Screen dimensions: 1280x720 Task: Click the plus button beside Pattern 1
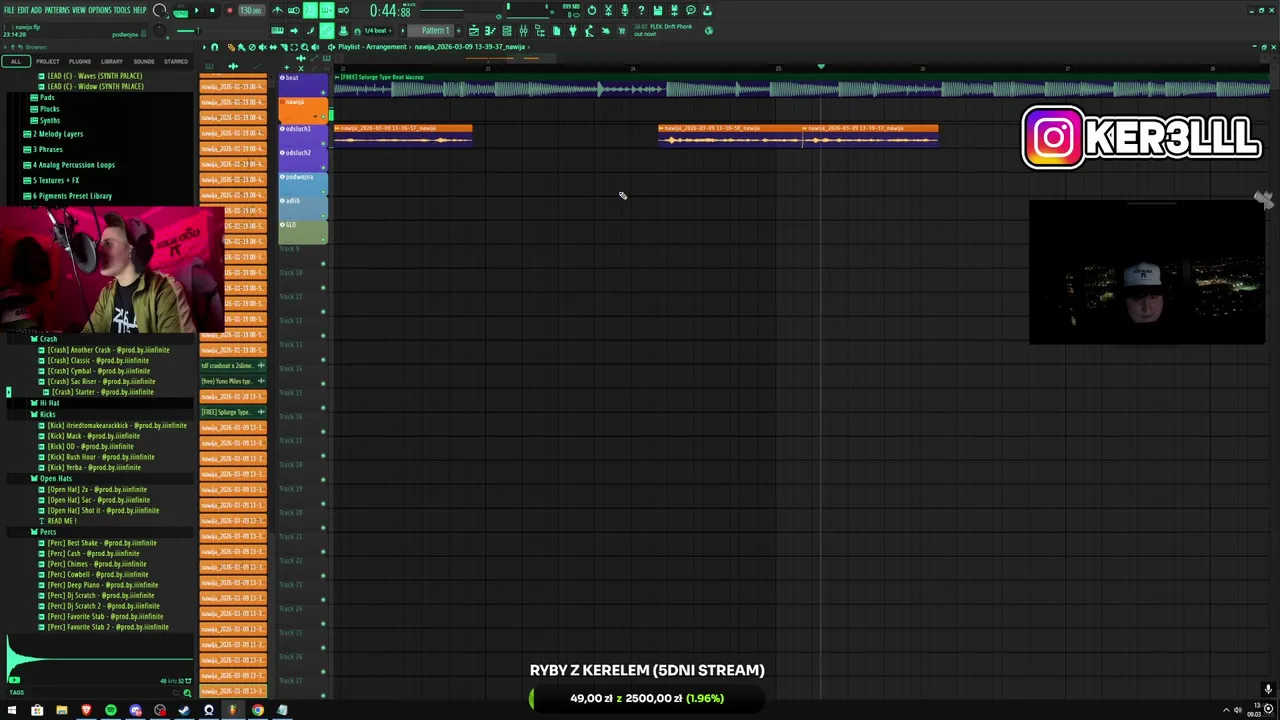(x=459, y=30)
